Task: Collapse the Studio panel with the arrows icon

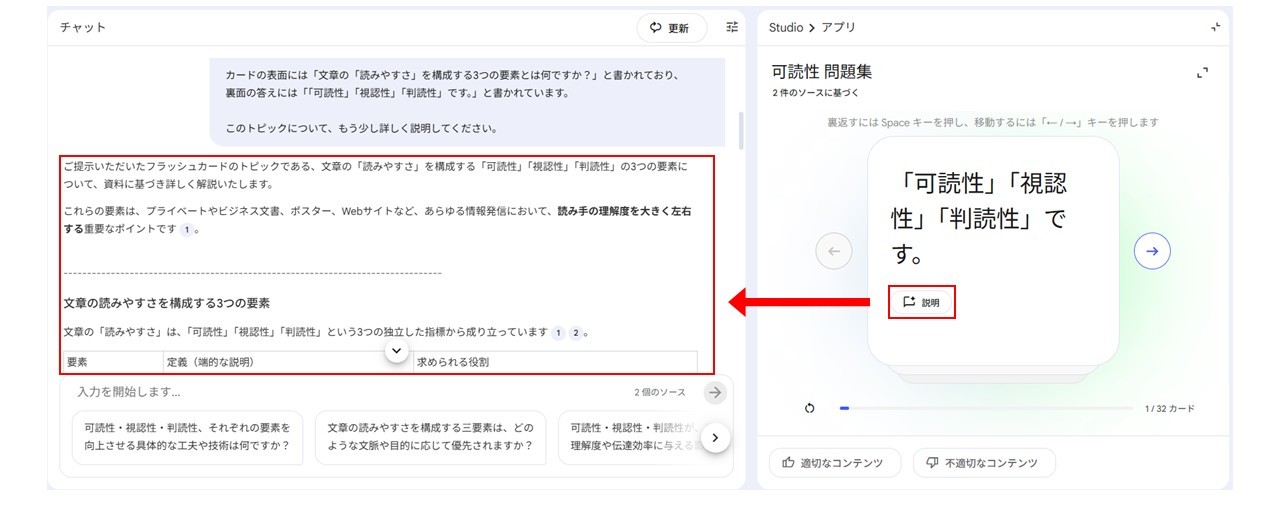Action: (1215, 28)
